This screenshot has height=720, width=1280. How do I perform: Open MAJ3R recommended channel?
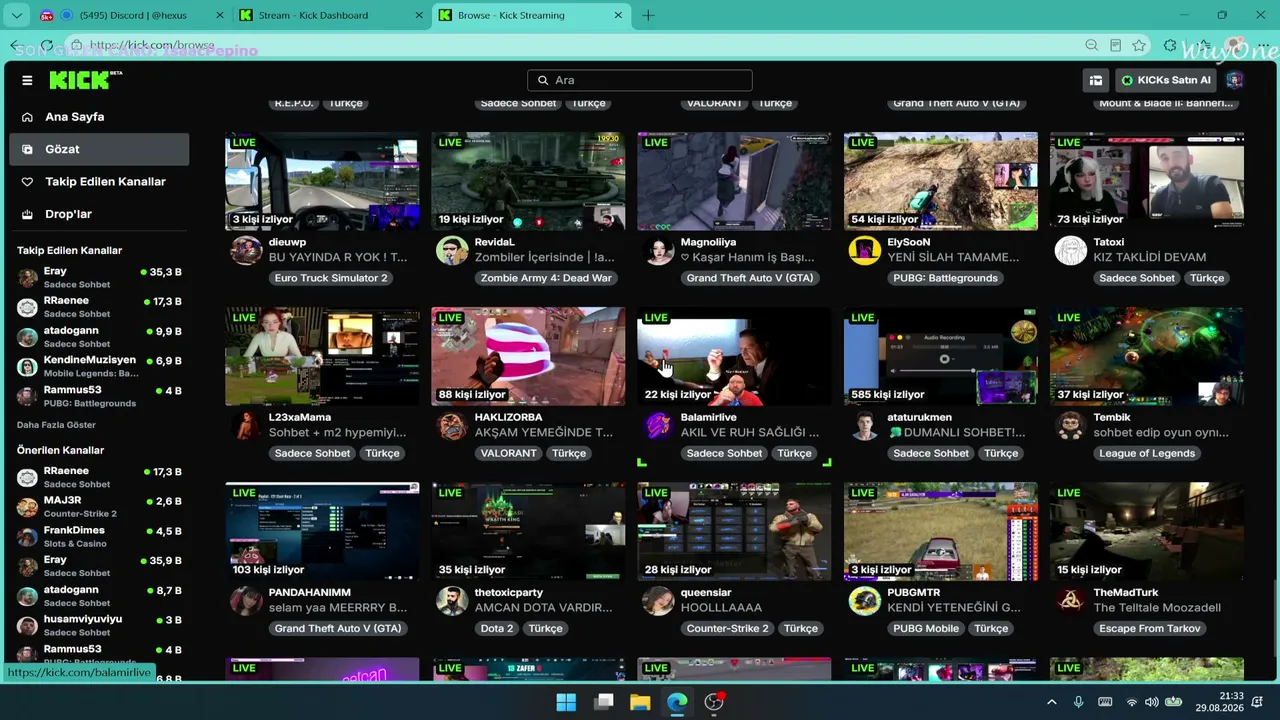tap(99, 506)
